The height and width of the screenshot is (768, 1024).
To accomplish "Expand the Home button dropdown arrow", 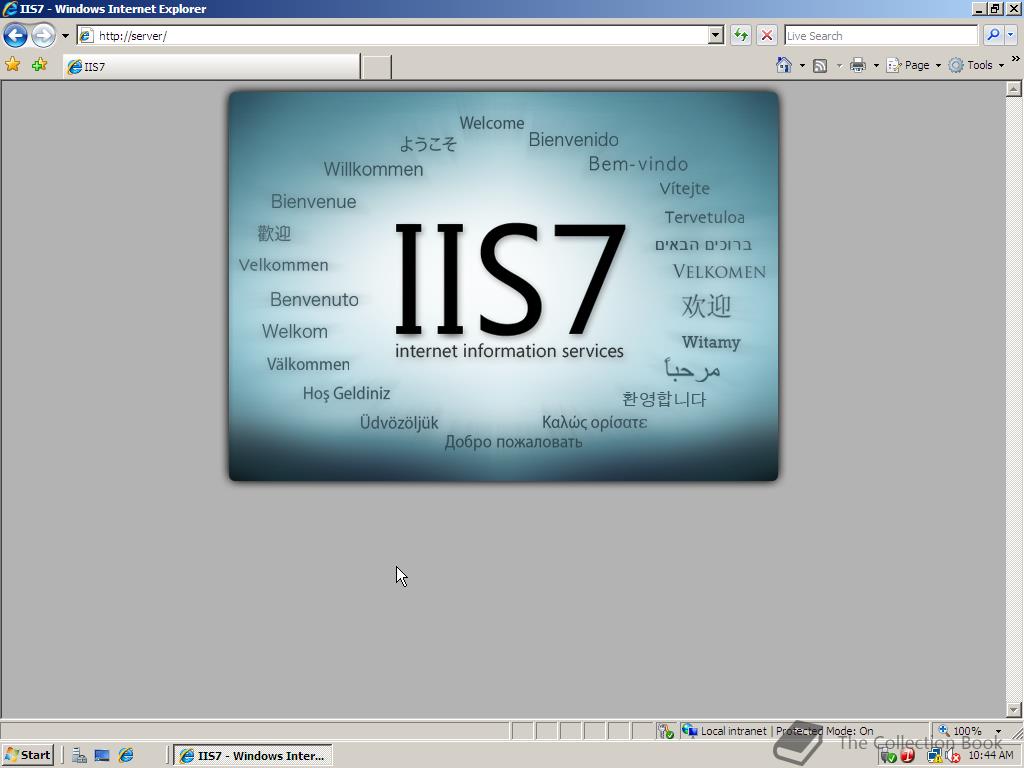I will click(x=802, y=65).
